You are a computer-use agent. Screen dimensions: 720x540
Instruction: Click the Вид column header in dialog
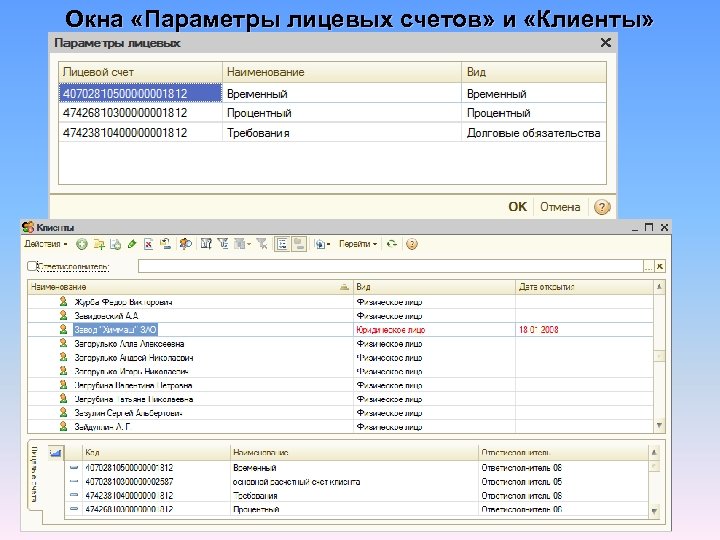[534, 72]
